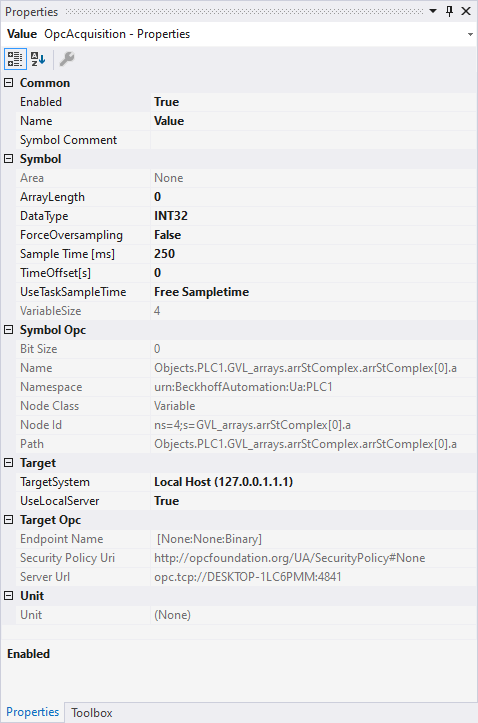Collapse the Symbol section
Image resolution: width=478 pixels, height=723 pixels.
click(8, 159)
